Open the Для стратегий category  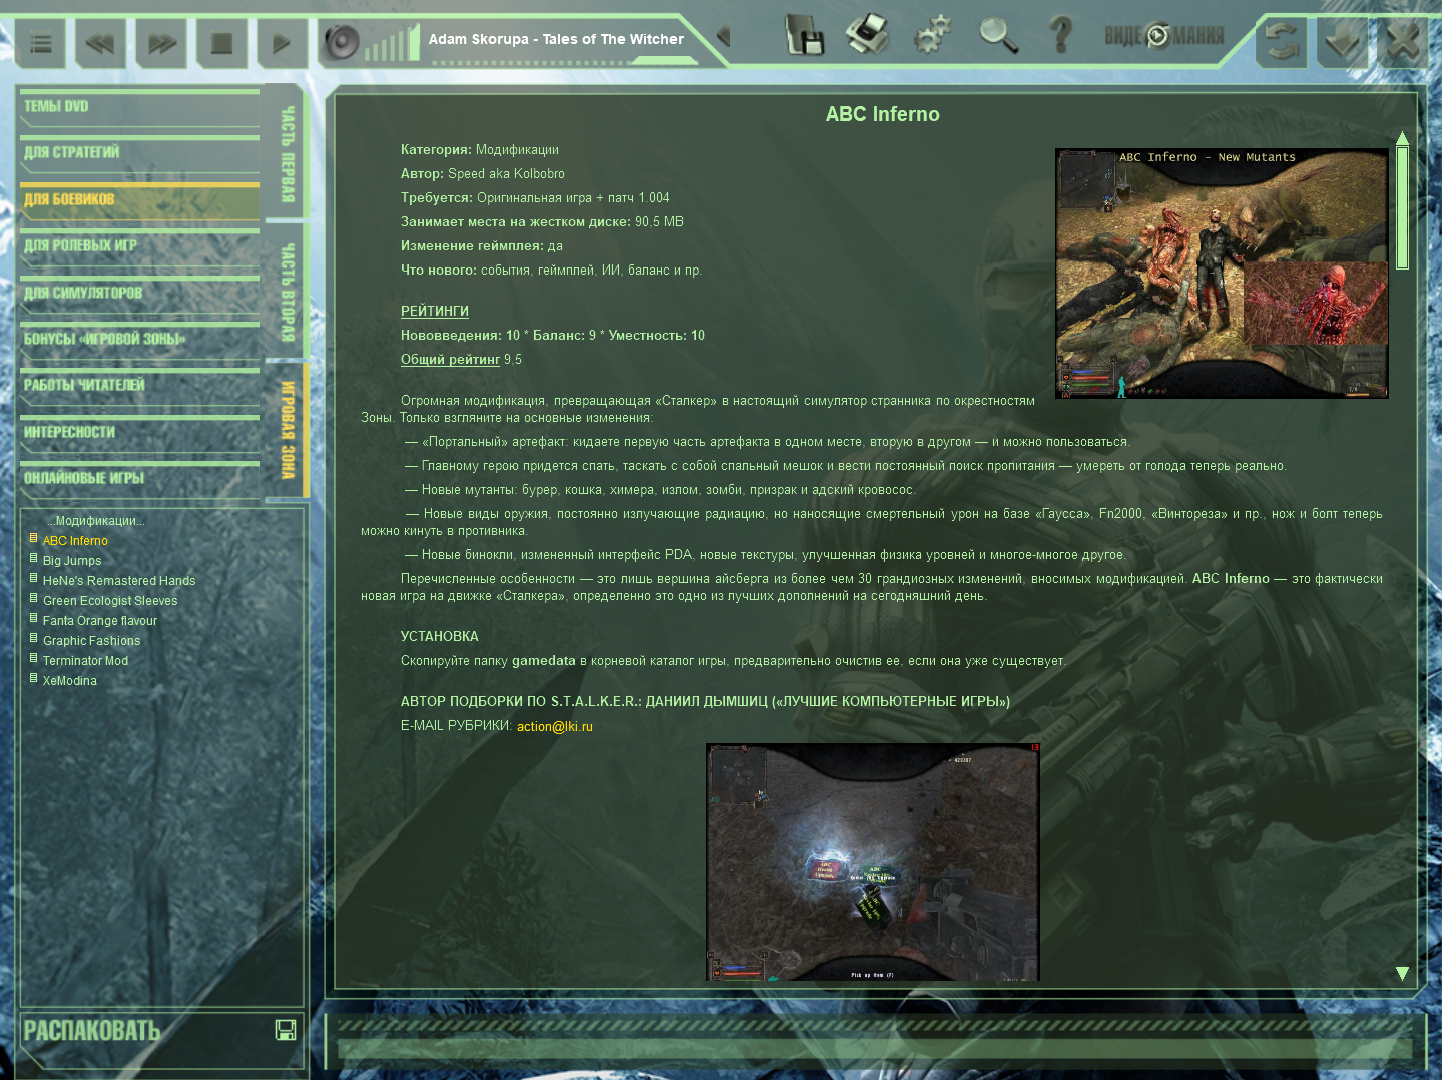[139, 154]
